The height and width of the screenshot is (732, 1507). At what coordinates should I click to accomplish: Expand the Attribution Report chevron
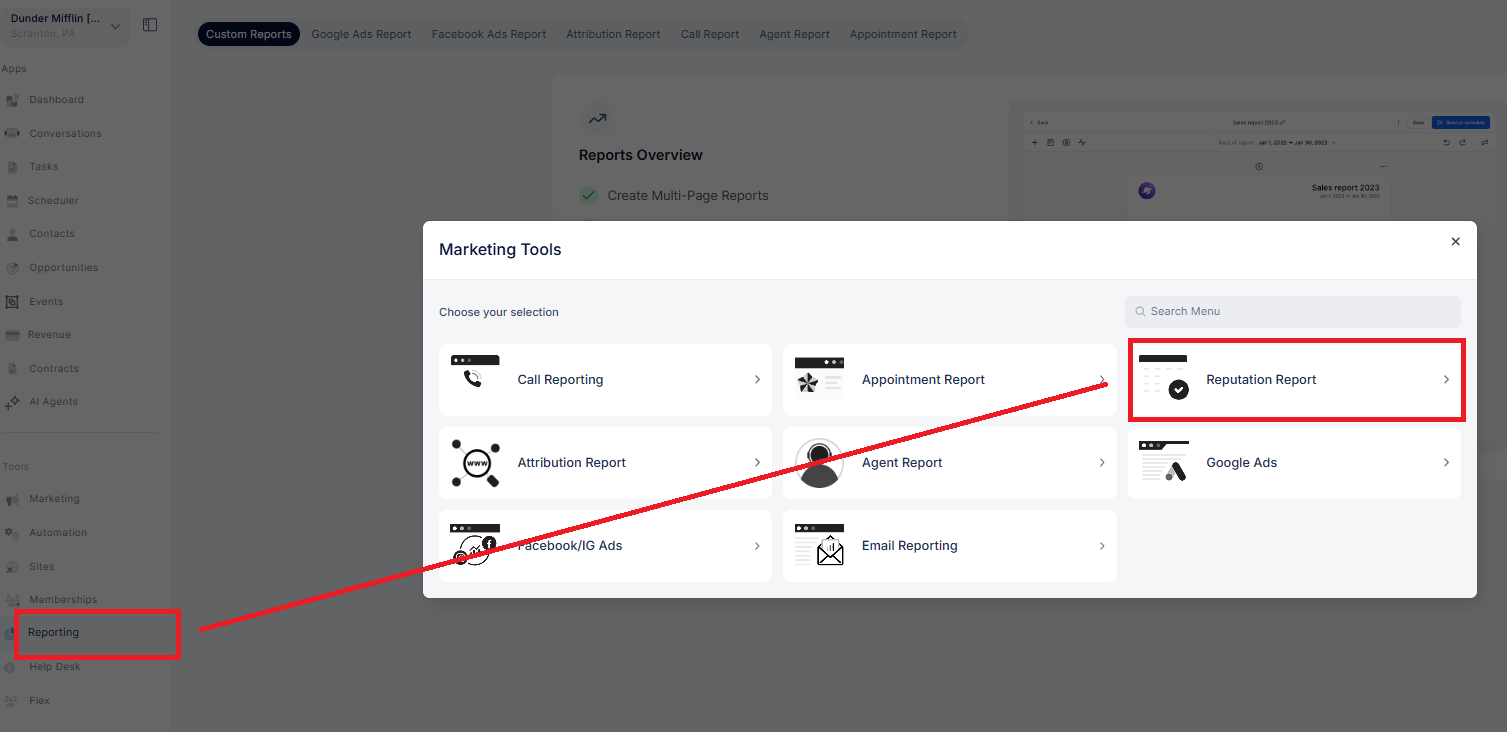[757, 463]
